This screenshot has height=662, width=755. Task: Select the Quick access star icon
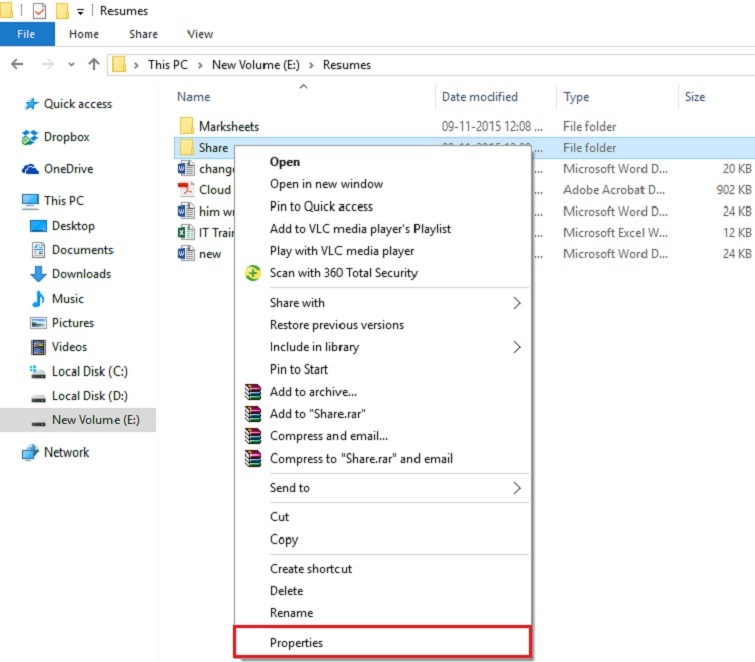(x=30, y=104)
